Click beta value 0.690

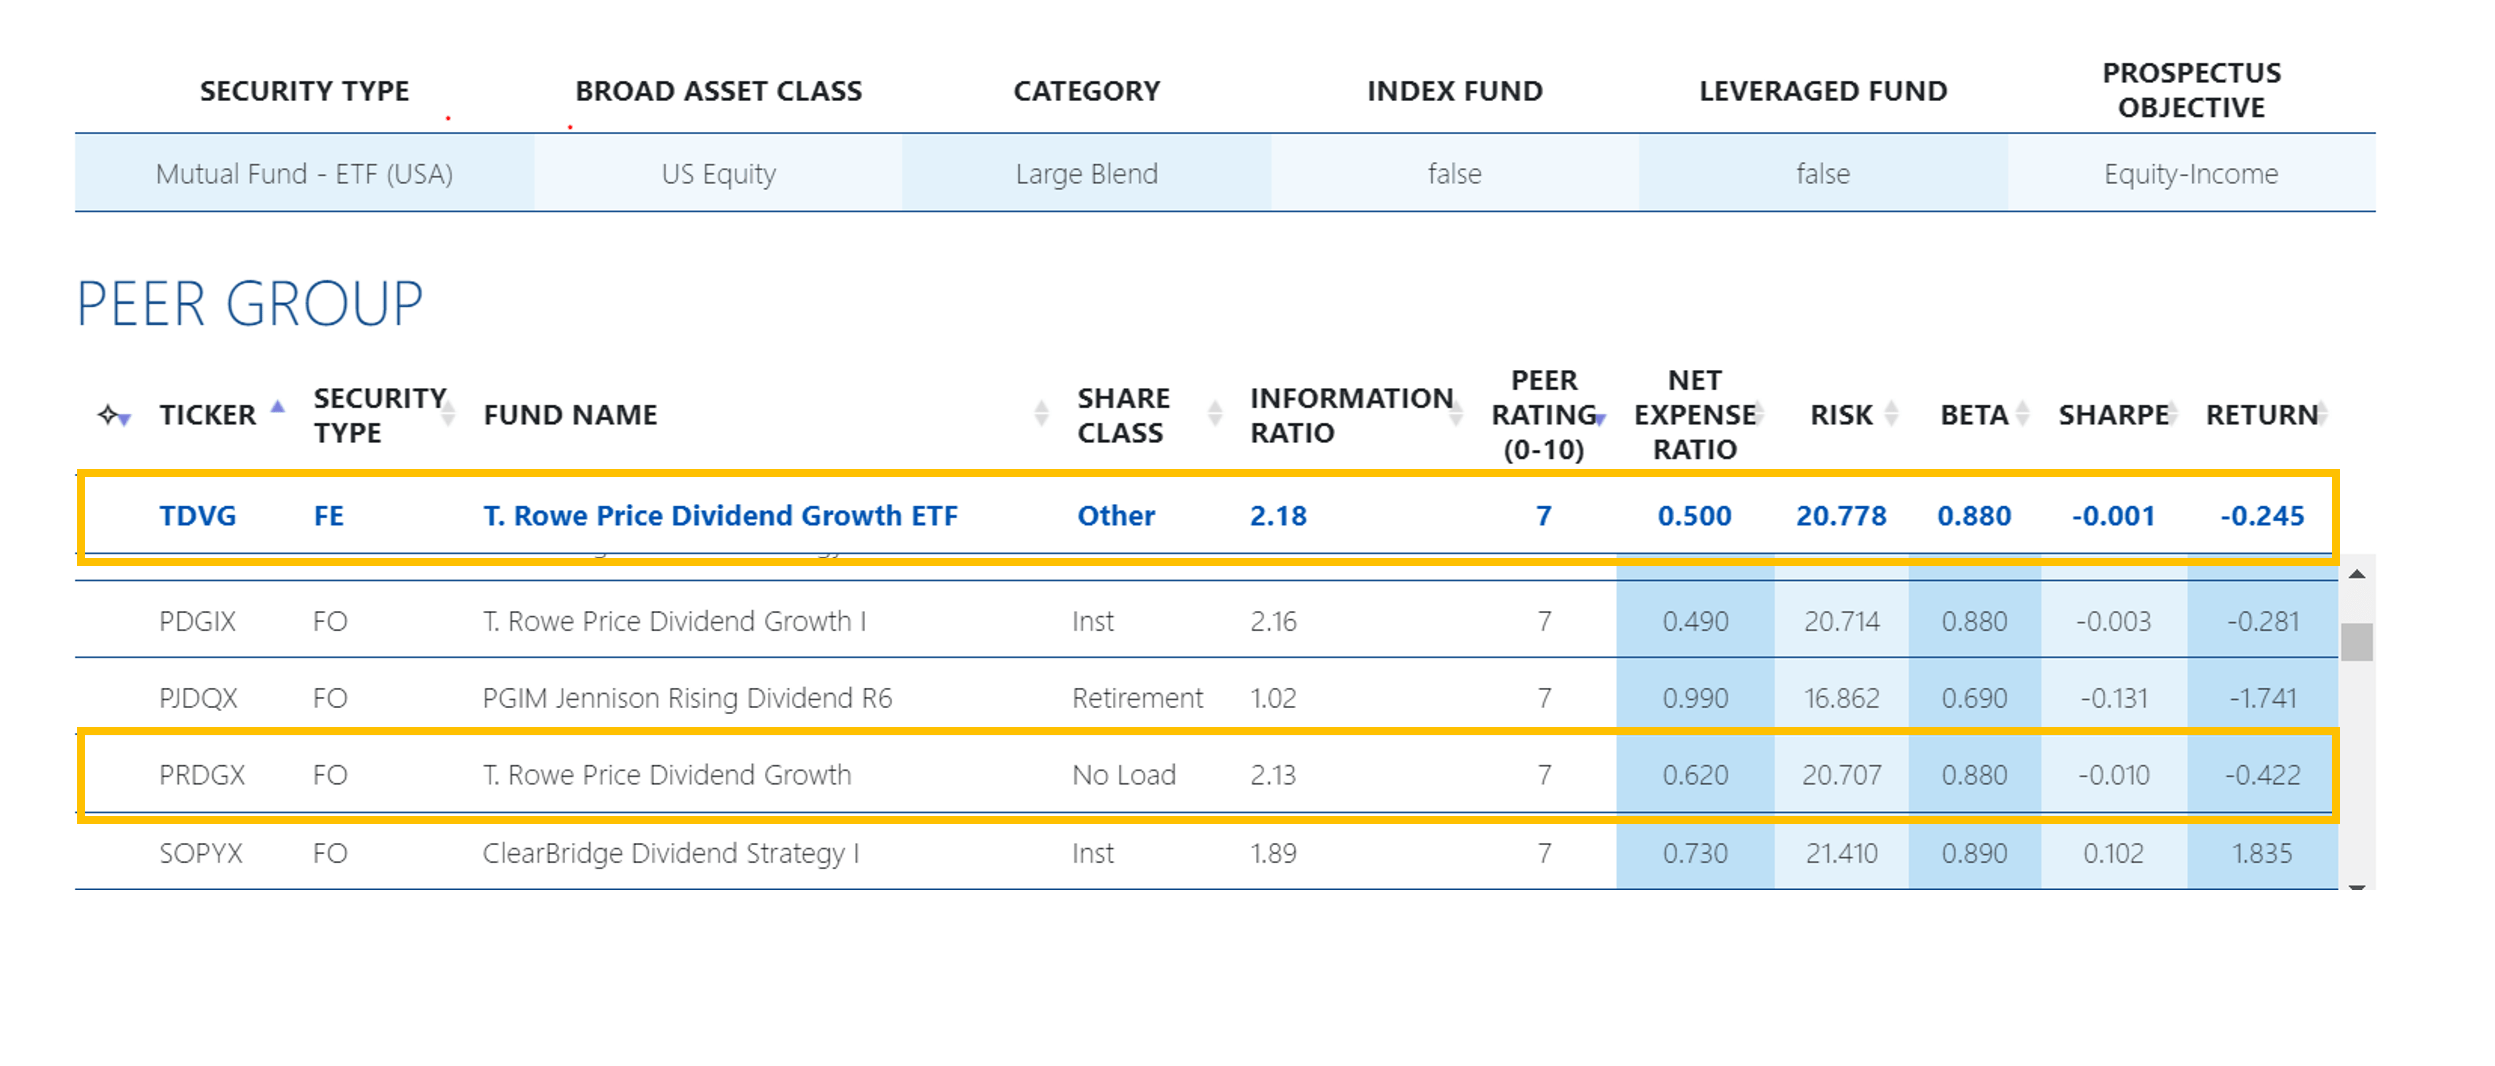[1974, 698]
